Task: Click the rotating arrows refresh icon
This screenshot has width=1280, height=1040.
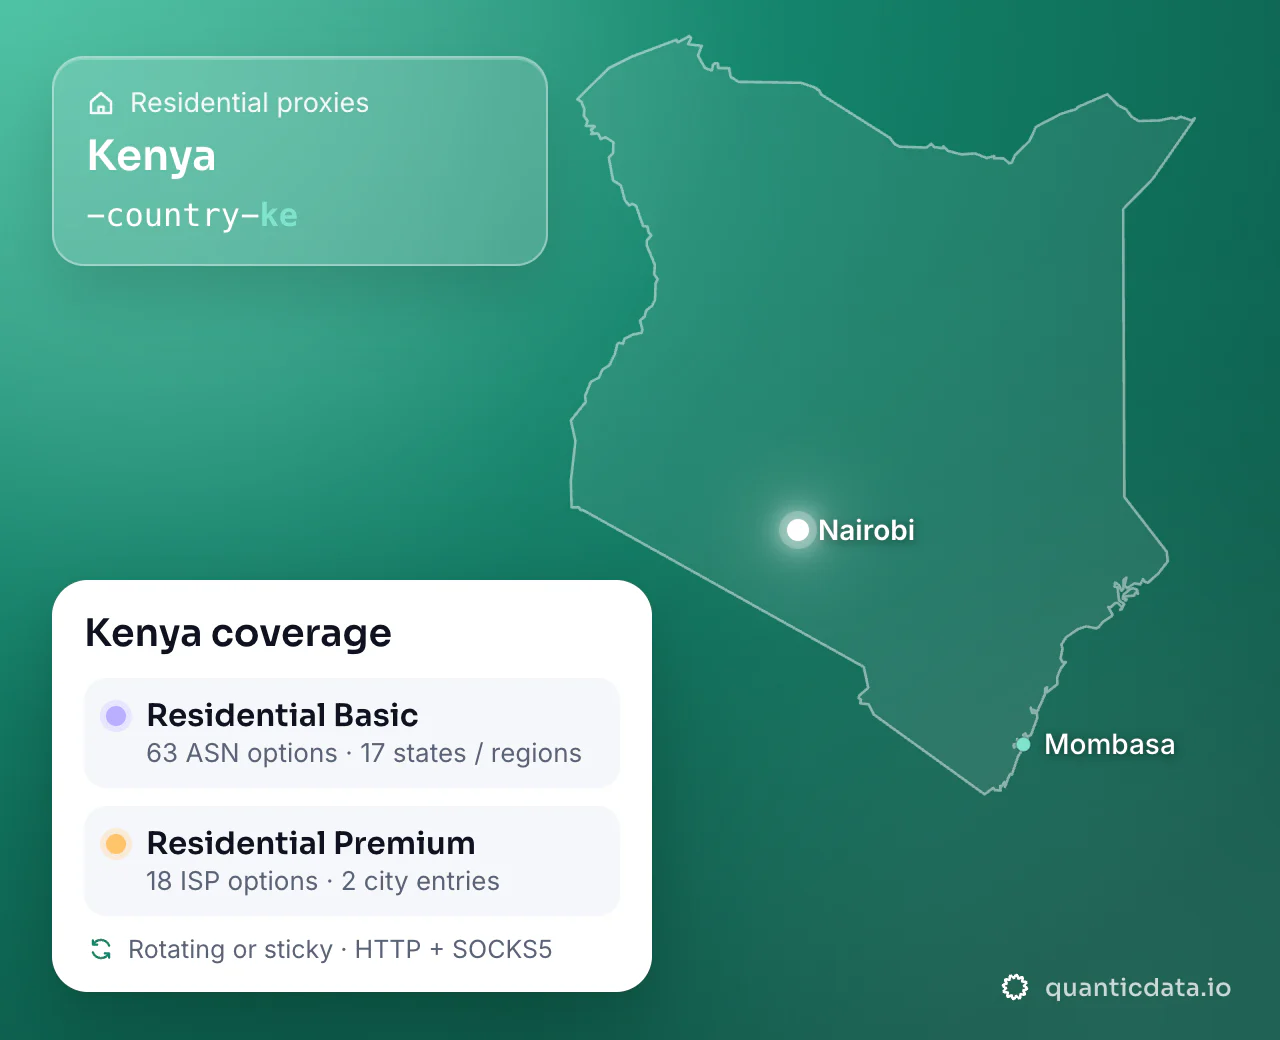Action: tap(101, 949)
